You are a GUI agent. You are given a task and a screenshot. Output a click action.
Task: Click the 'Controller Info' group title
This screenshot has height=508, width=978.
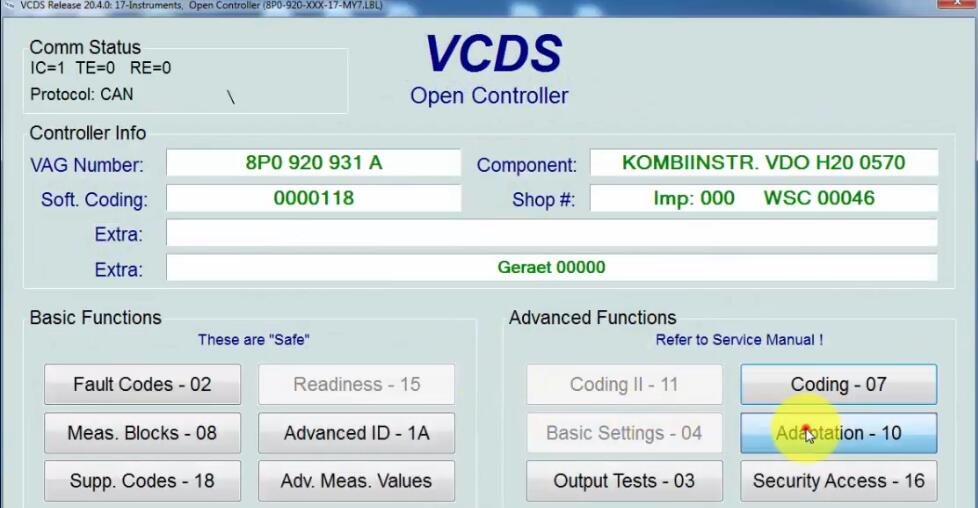[87, 133]
